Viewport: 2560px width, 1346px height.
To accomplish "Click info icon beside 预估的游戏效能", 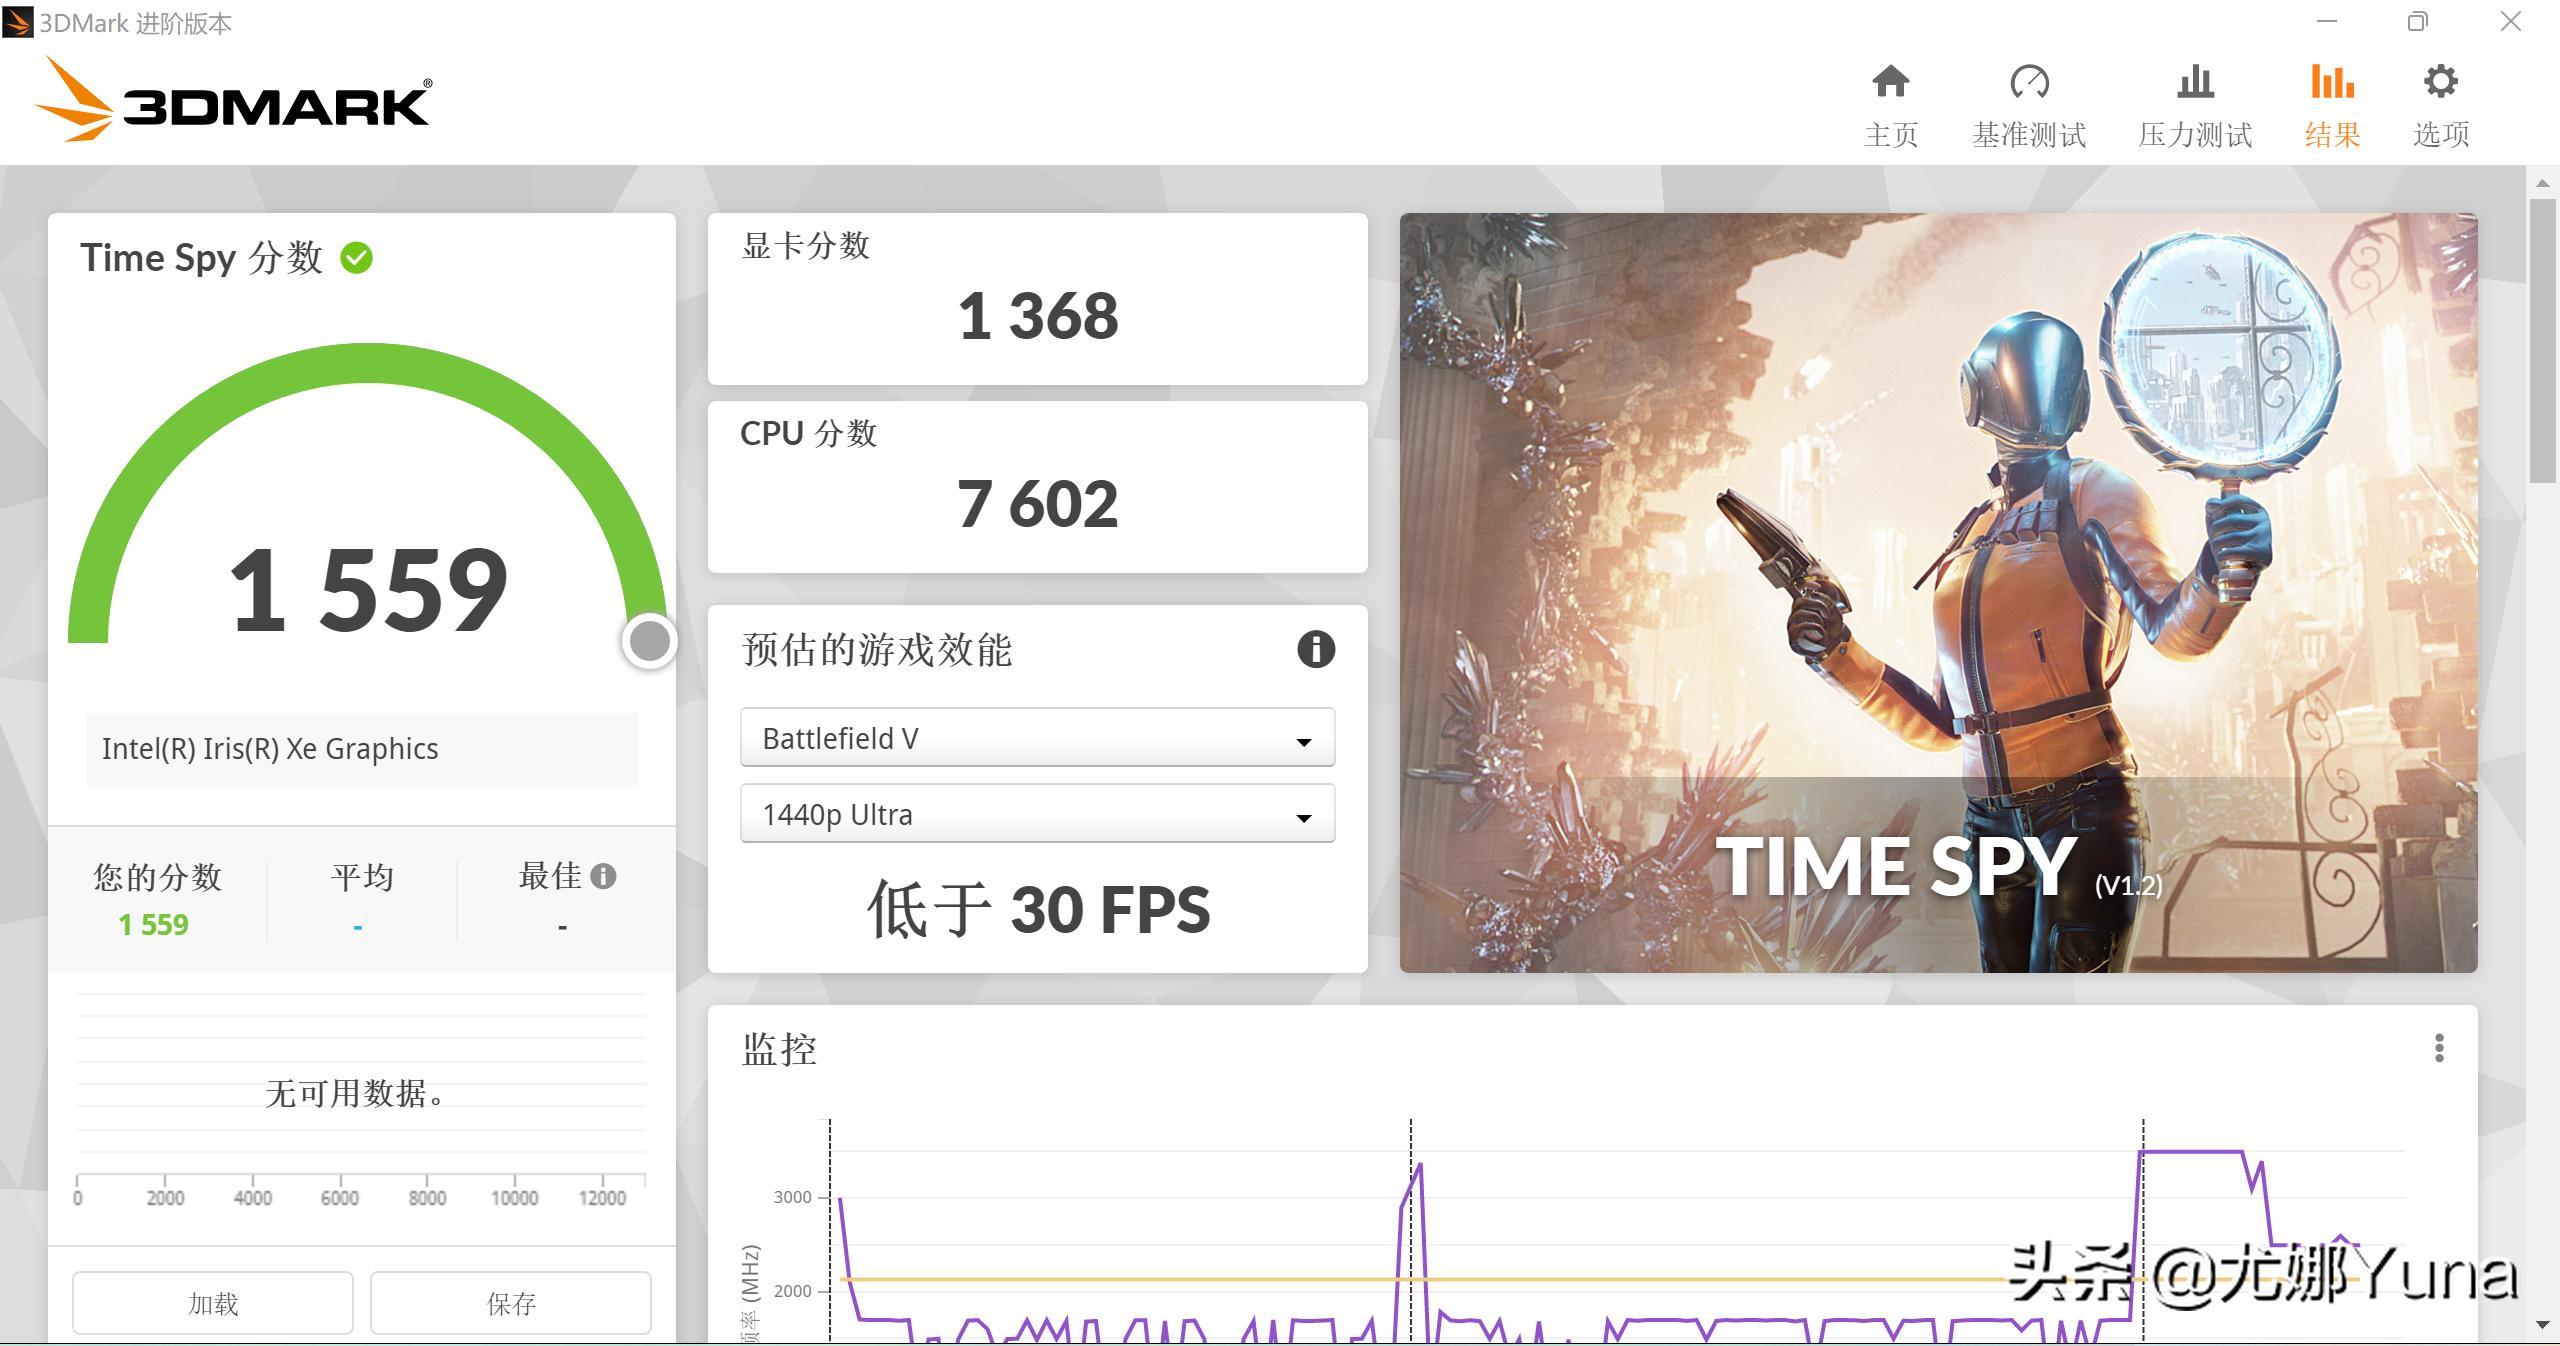I will pyautogui.click(x=1315, y=650).
